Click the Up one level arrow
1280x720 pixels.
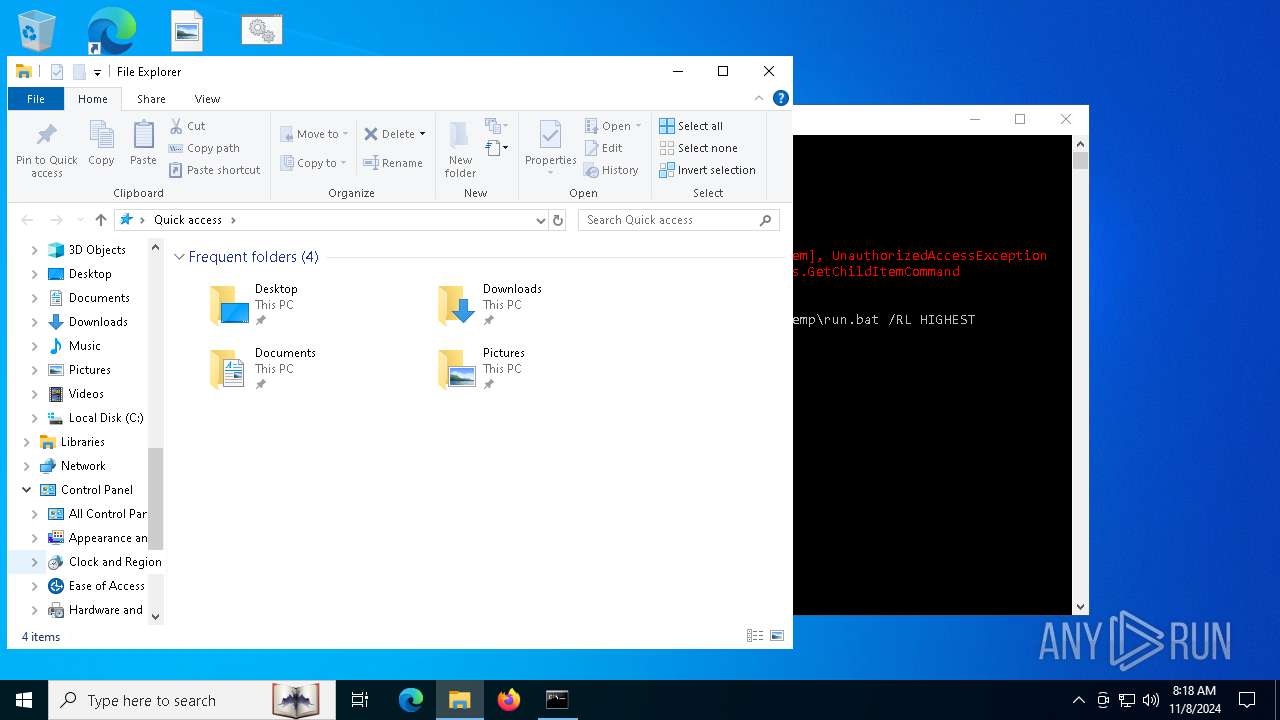pos(101,220)
